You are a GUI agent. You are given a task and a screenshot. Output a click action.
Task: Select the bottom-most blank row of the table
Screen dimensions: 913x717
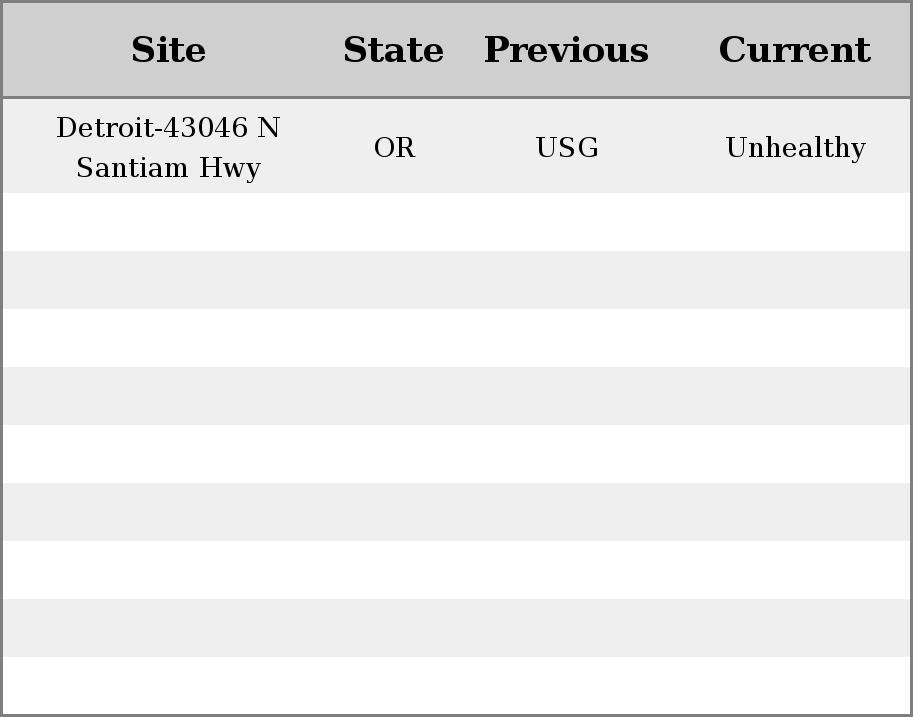456,686
